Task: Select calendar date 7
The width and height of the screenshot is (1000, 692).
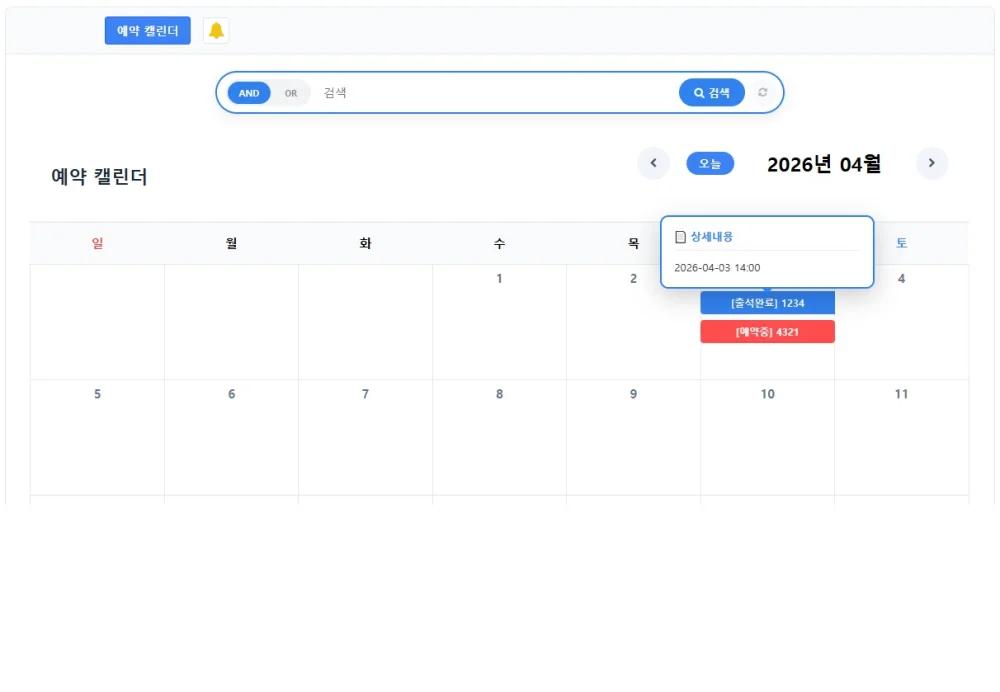Action: pos(365,394)
